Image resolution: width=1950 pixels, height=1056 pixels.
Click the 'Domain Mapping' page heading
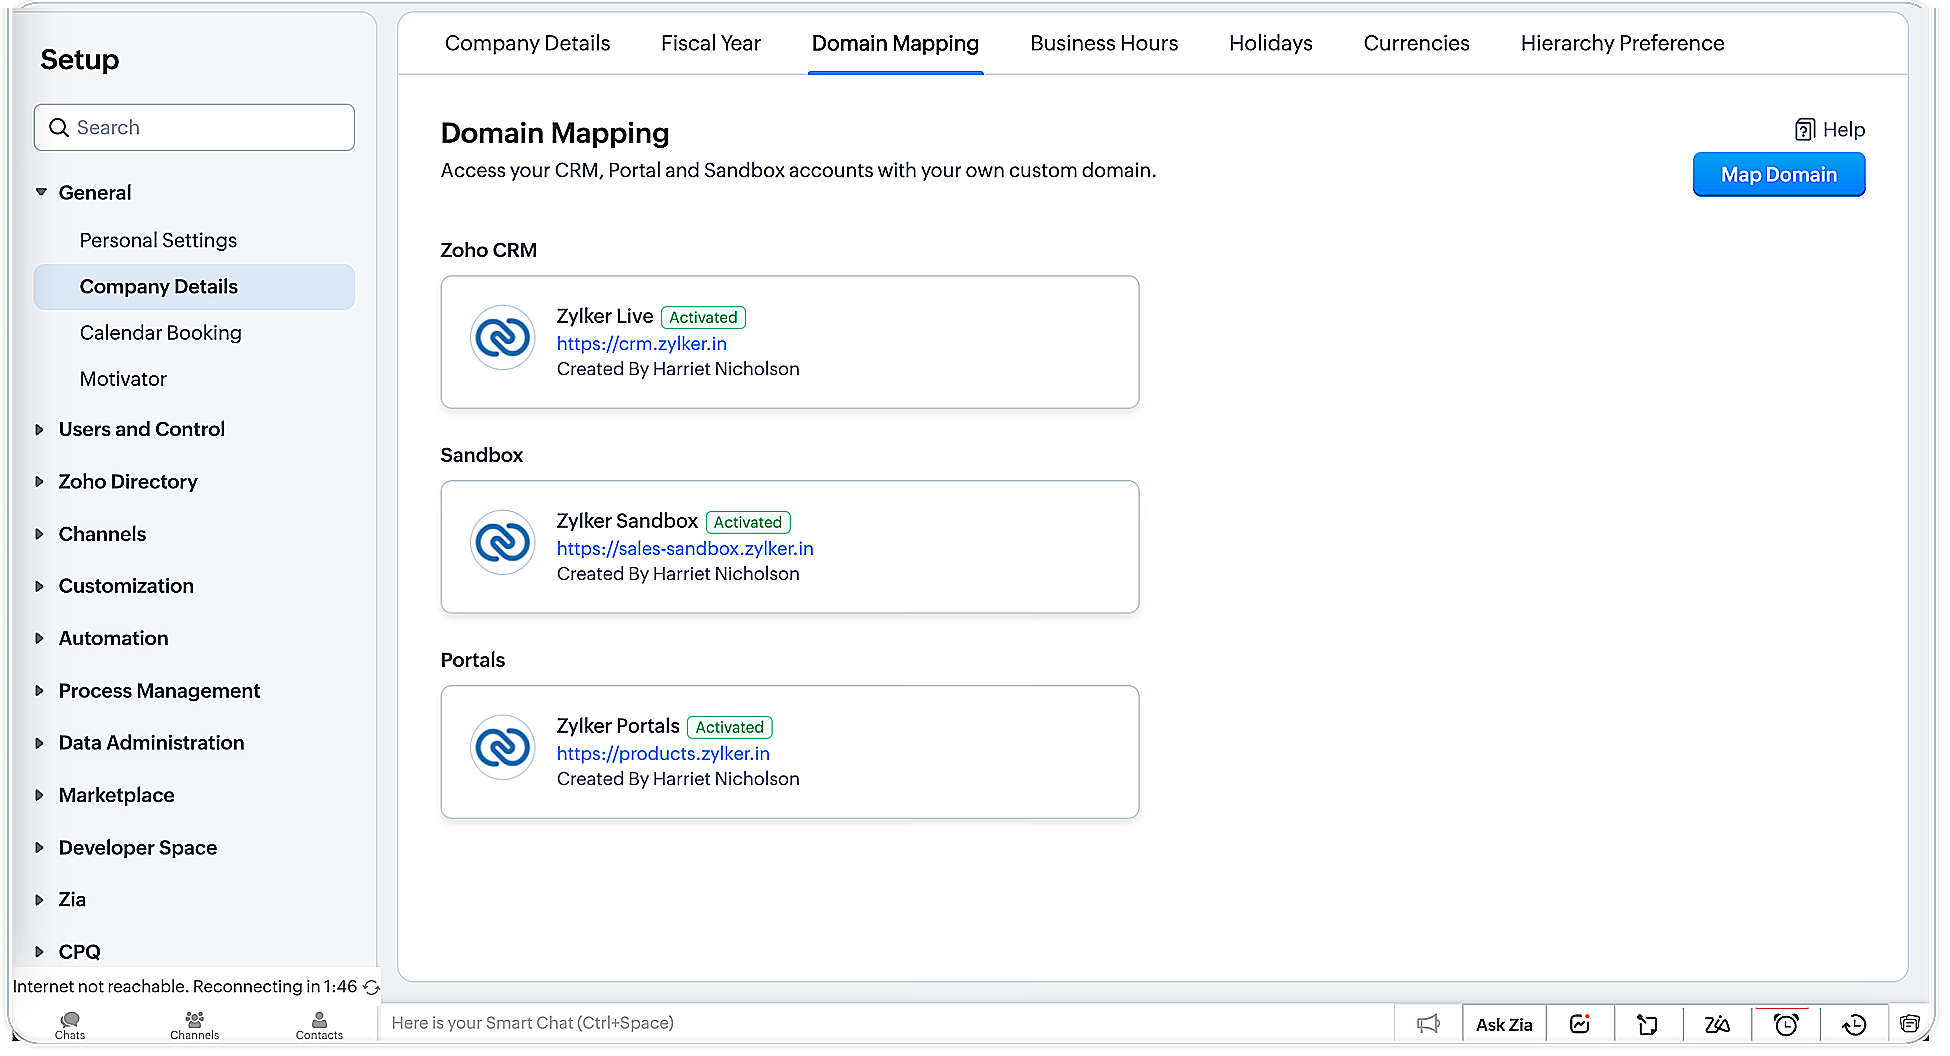(555, 133)
